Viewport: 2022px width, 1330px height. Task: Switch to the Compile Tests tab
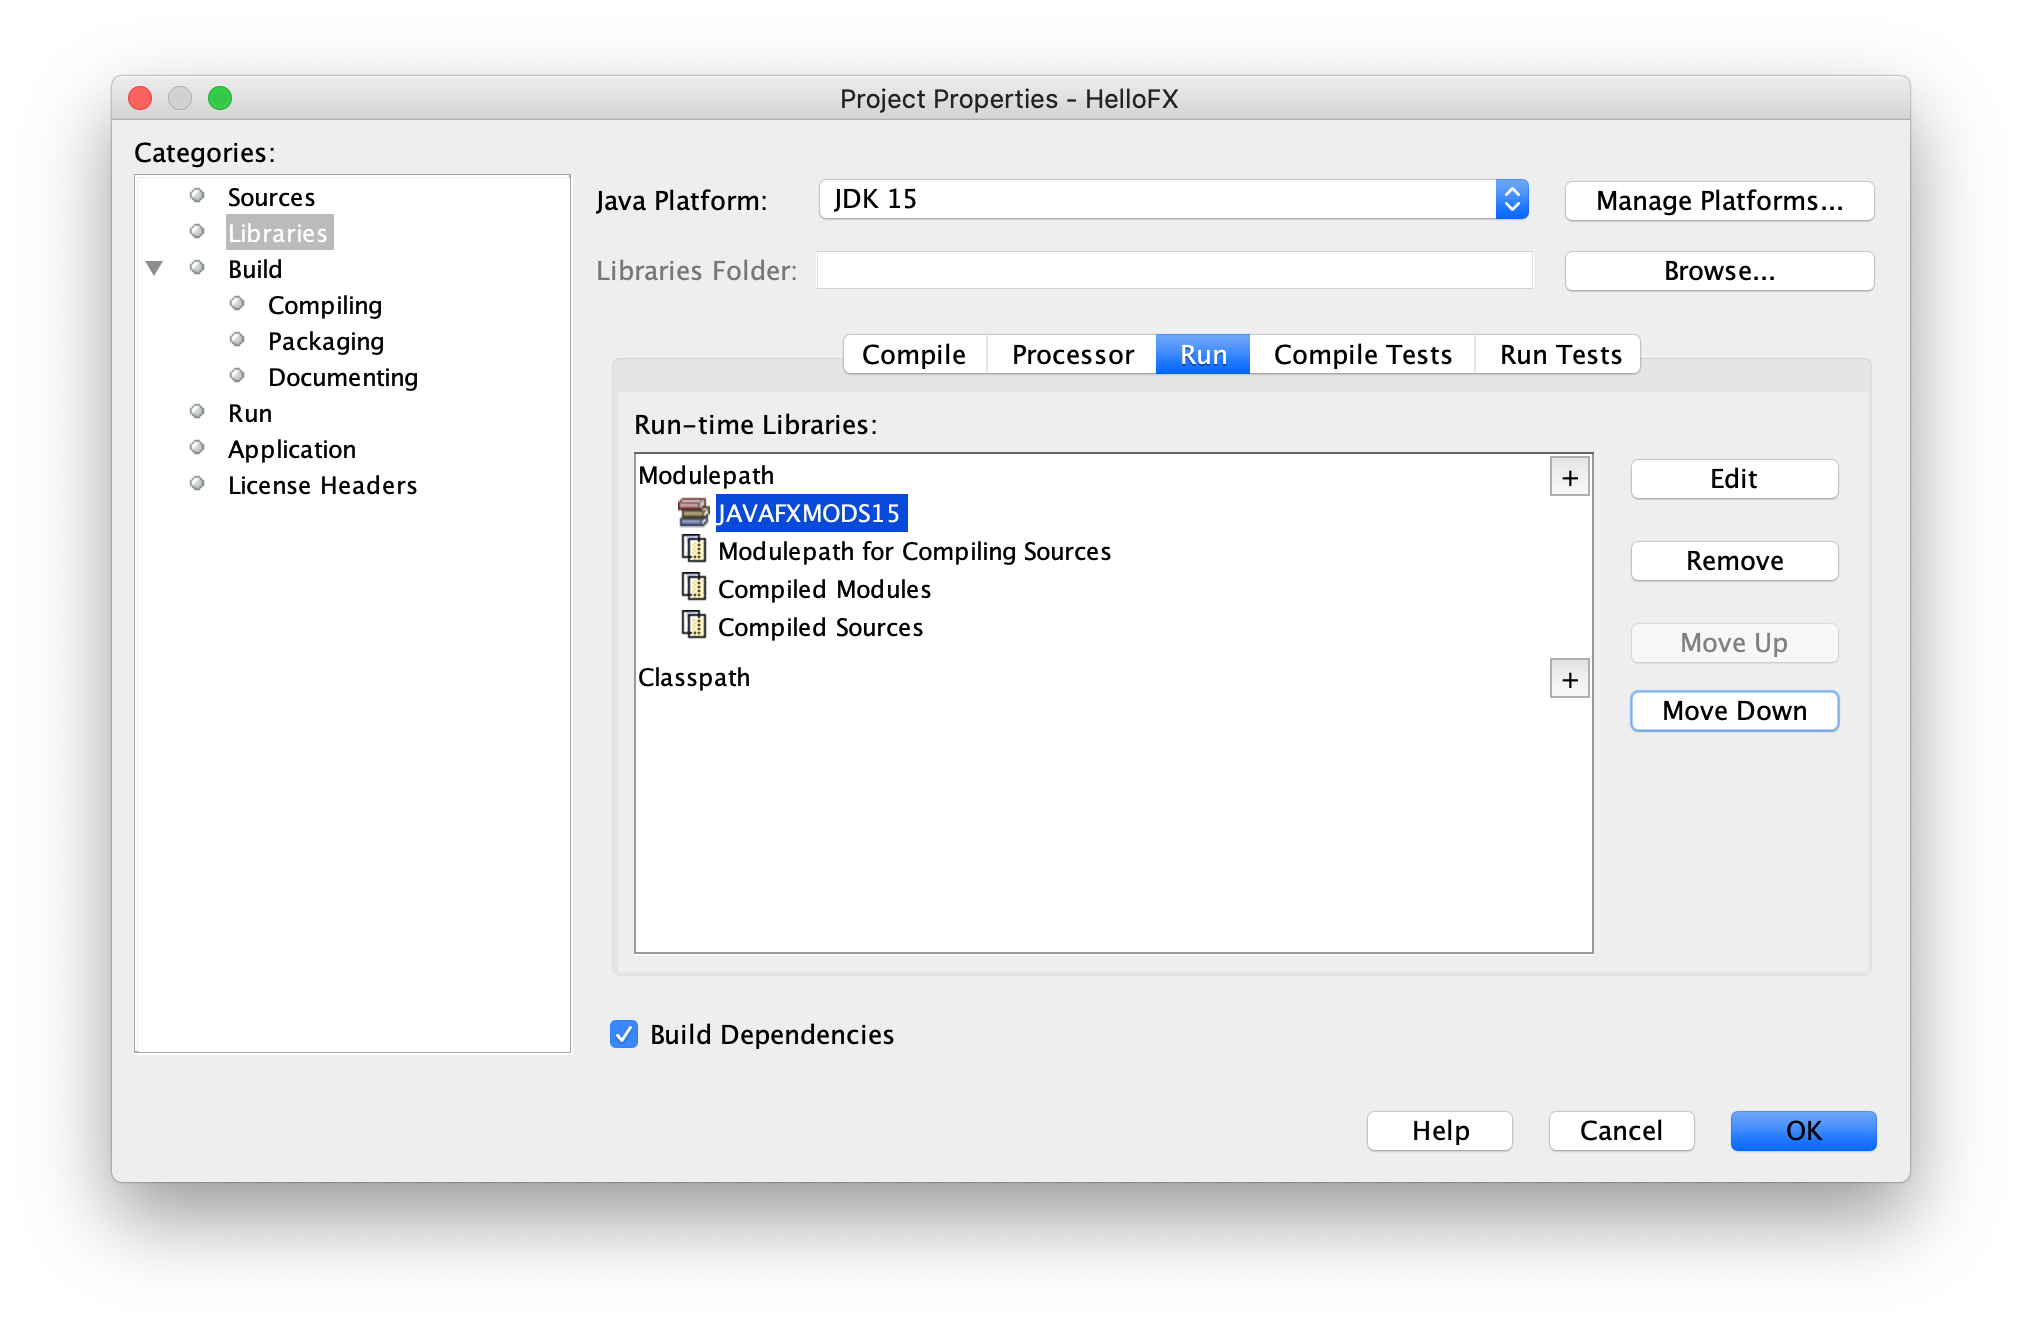[x=1362, y=355]
